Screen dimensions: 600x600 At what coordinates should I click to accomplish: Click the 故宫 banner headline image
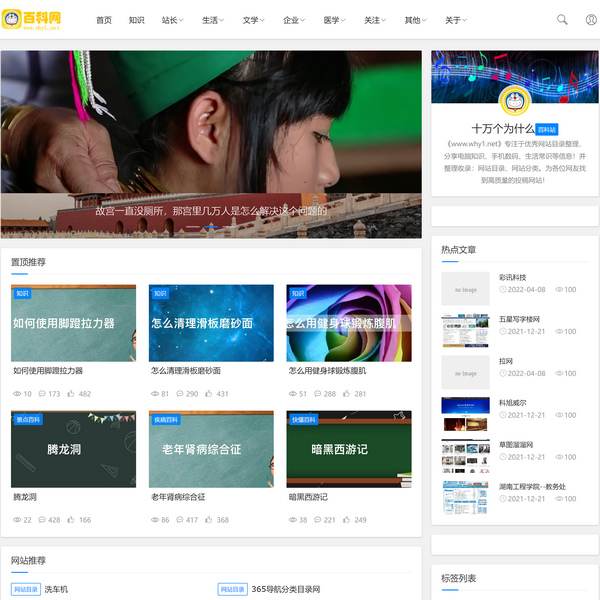(210, 140)
